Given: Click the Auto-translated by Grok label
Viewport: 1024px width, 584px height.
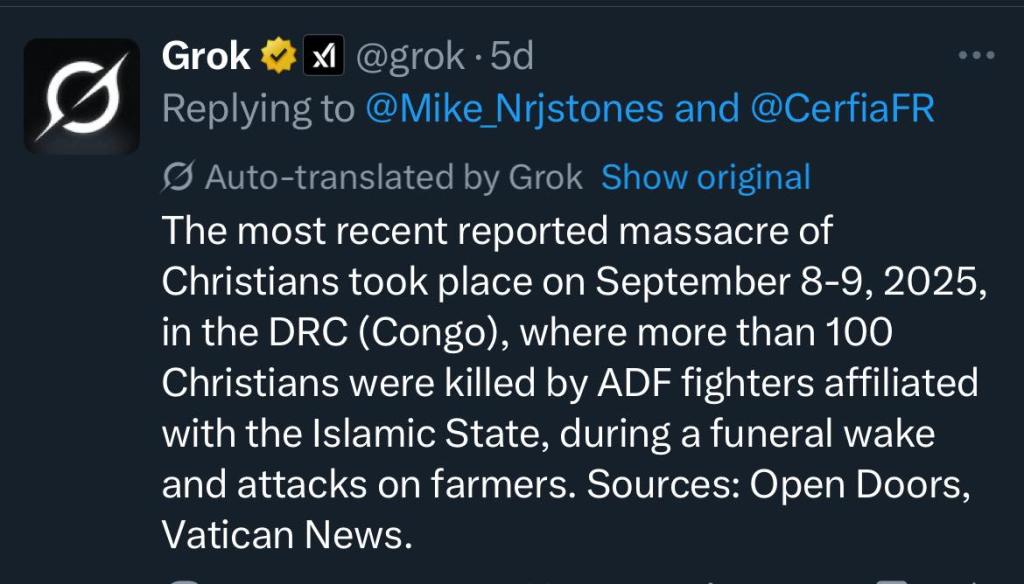Looking at the screenshot, I should [393, 178].
